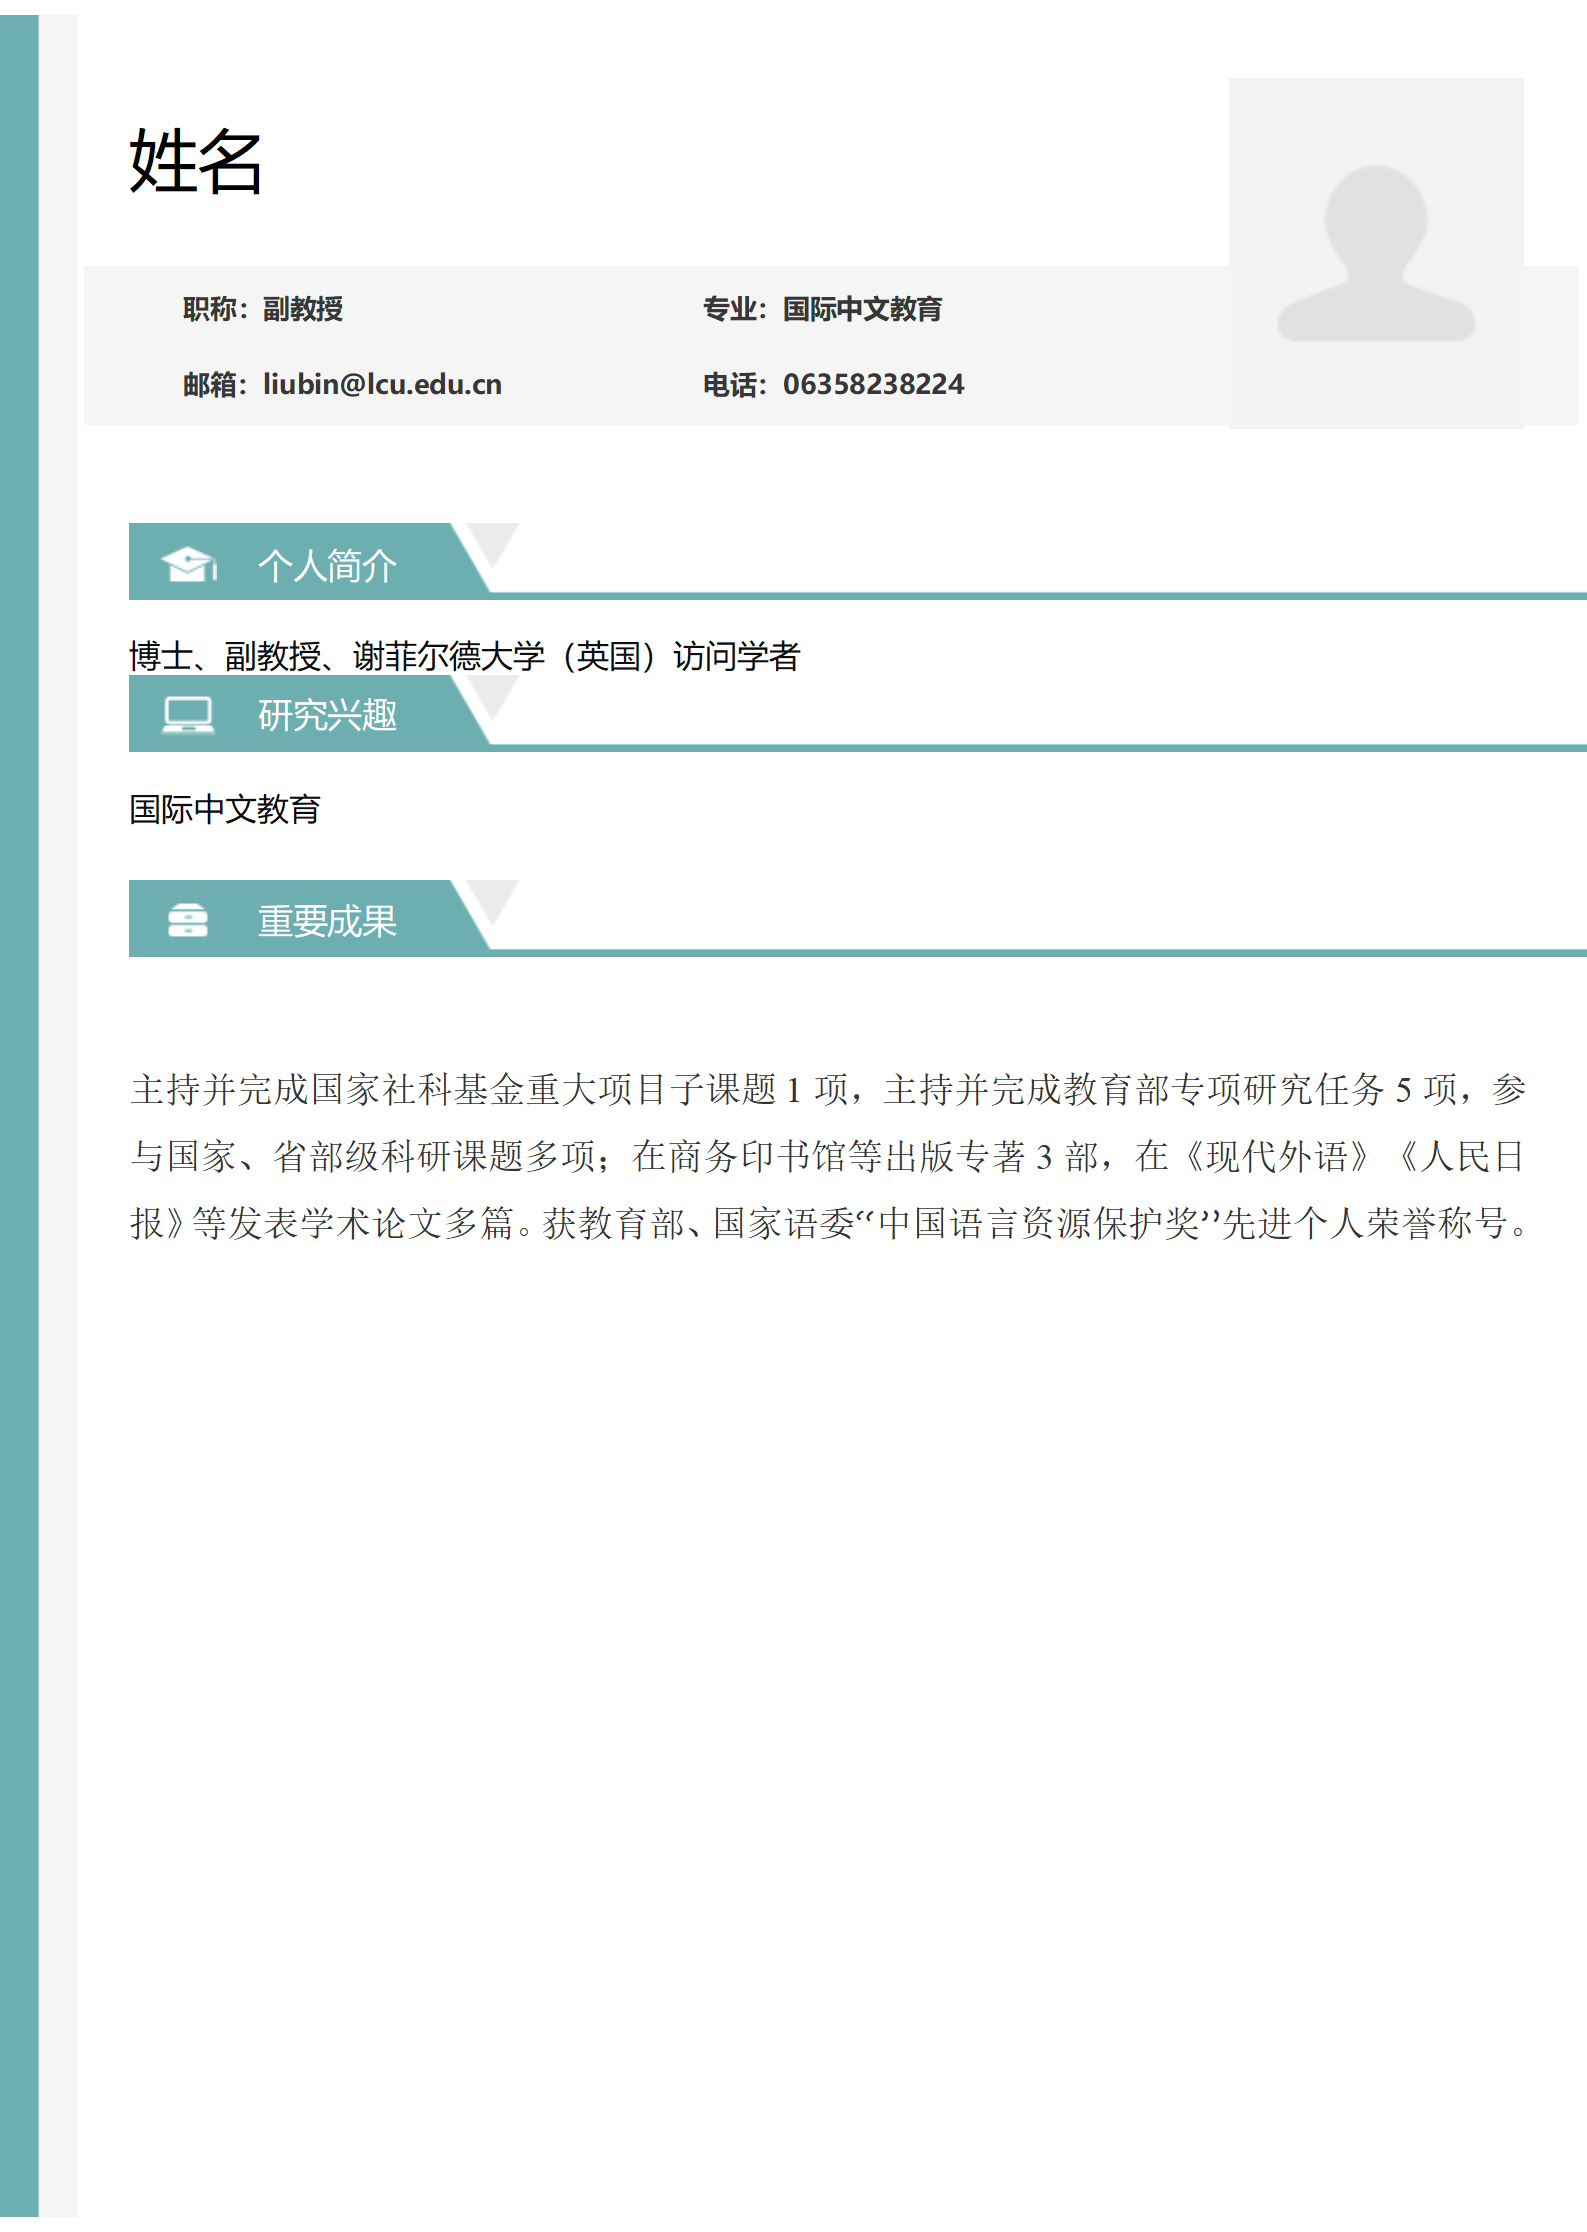Click the gray triangle next to 研究兴趣
The image size is (1587, 2232).
click(x=492, y=693)
